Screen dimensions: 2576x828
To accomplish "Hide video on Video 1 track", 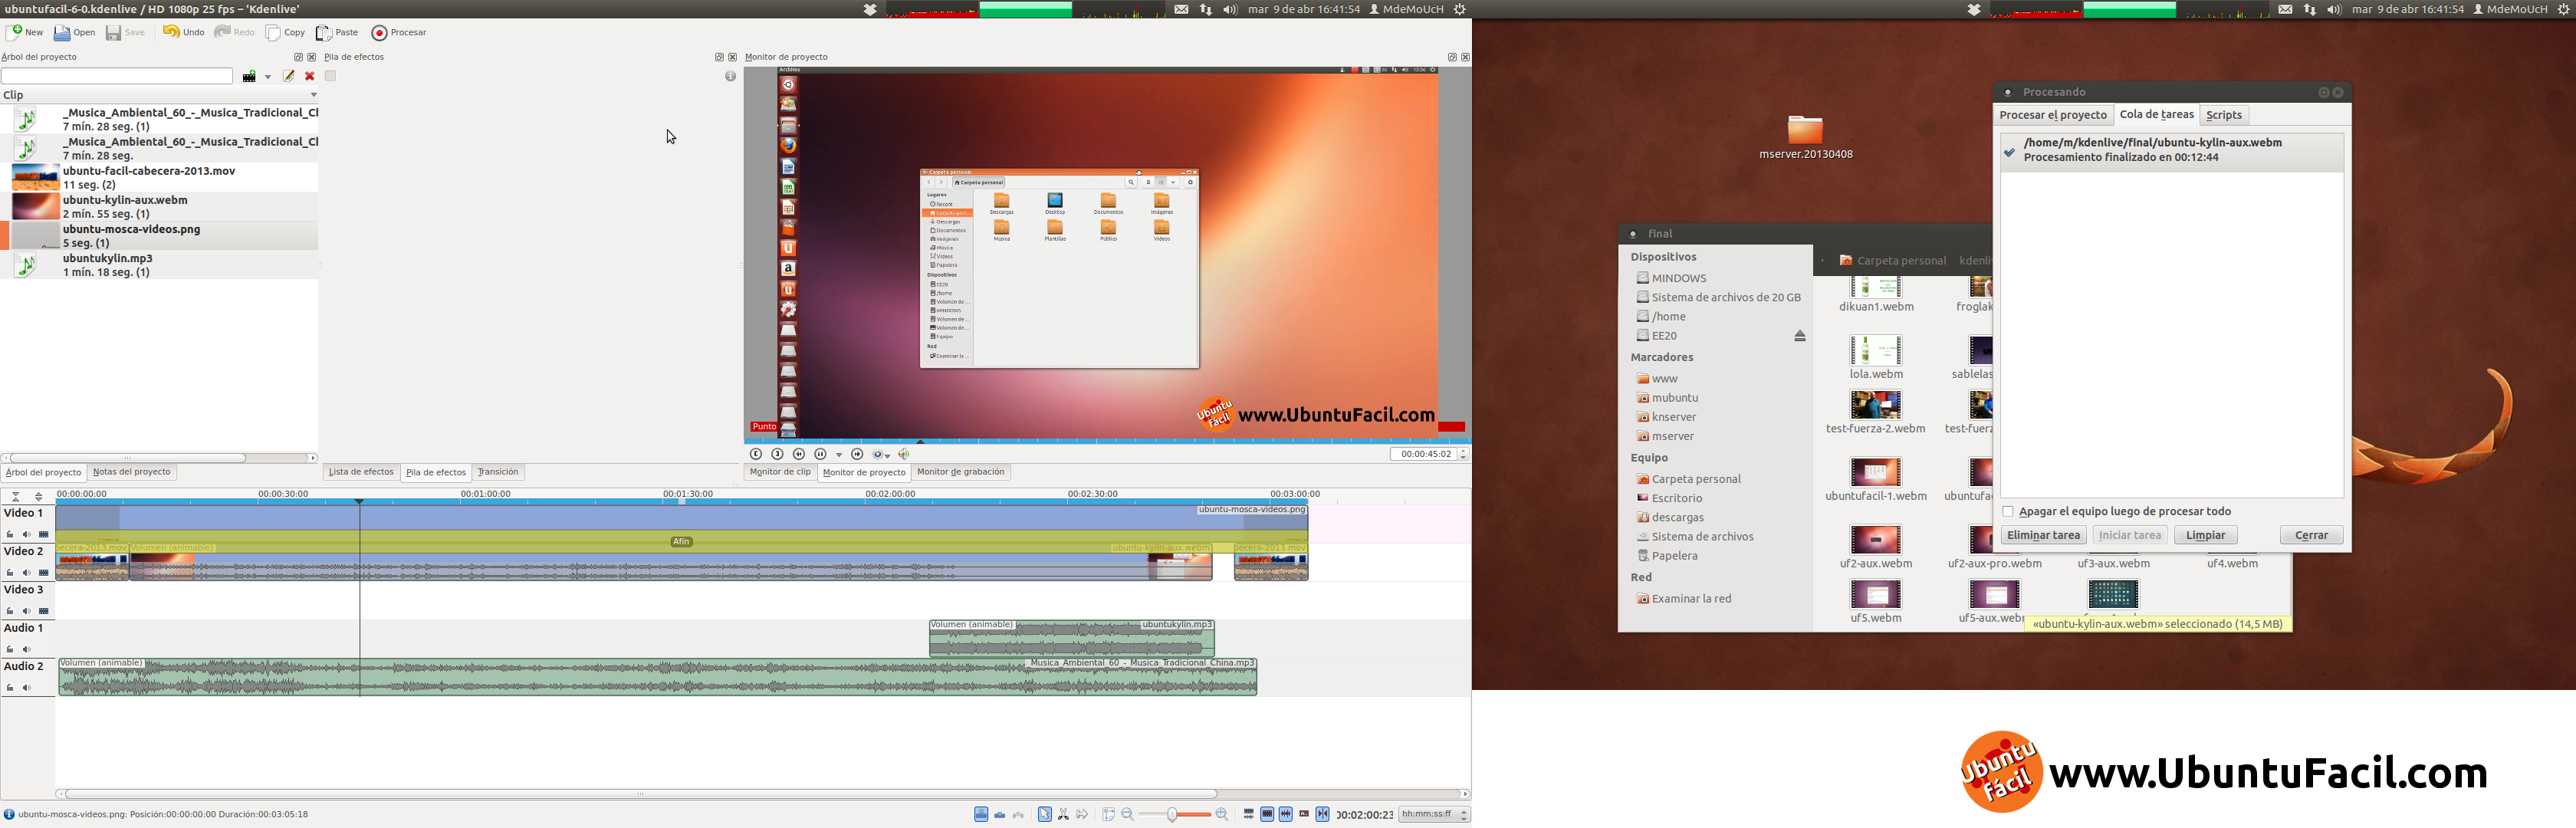I will click(43, 535).
